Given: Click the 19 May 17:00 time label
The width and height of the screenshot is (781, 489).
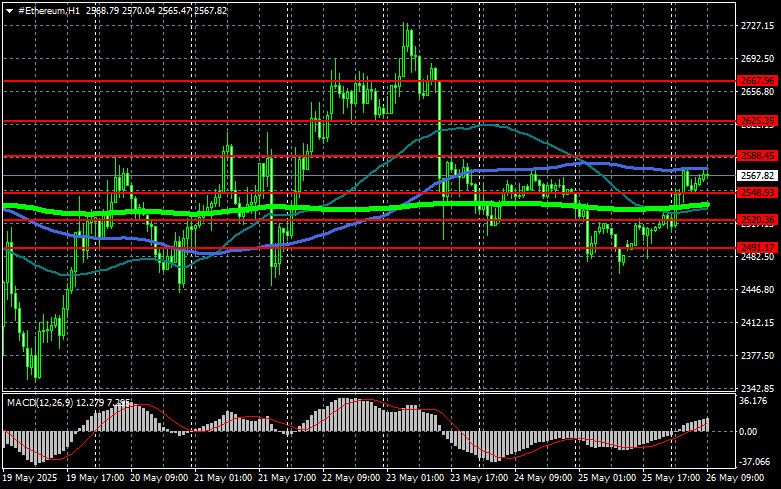Looking at the screenshot, I should tap(95, 478).
